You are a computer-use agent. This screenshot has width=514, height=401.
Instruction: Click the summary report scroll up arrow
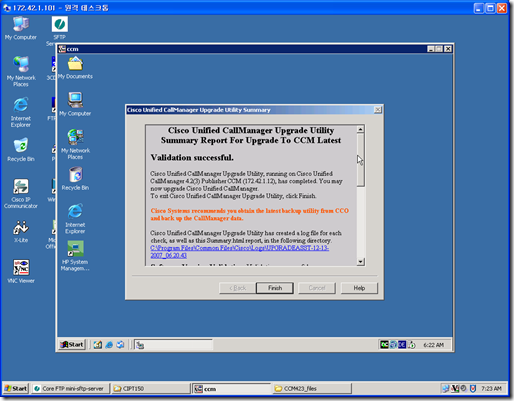click(x=360, y=129)
